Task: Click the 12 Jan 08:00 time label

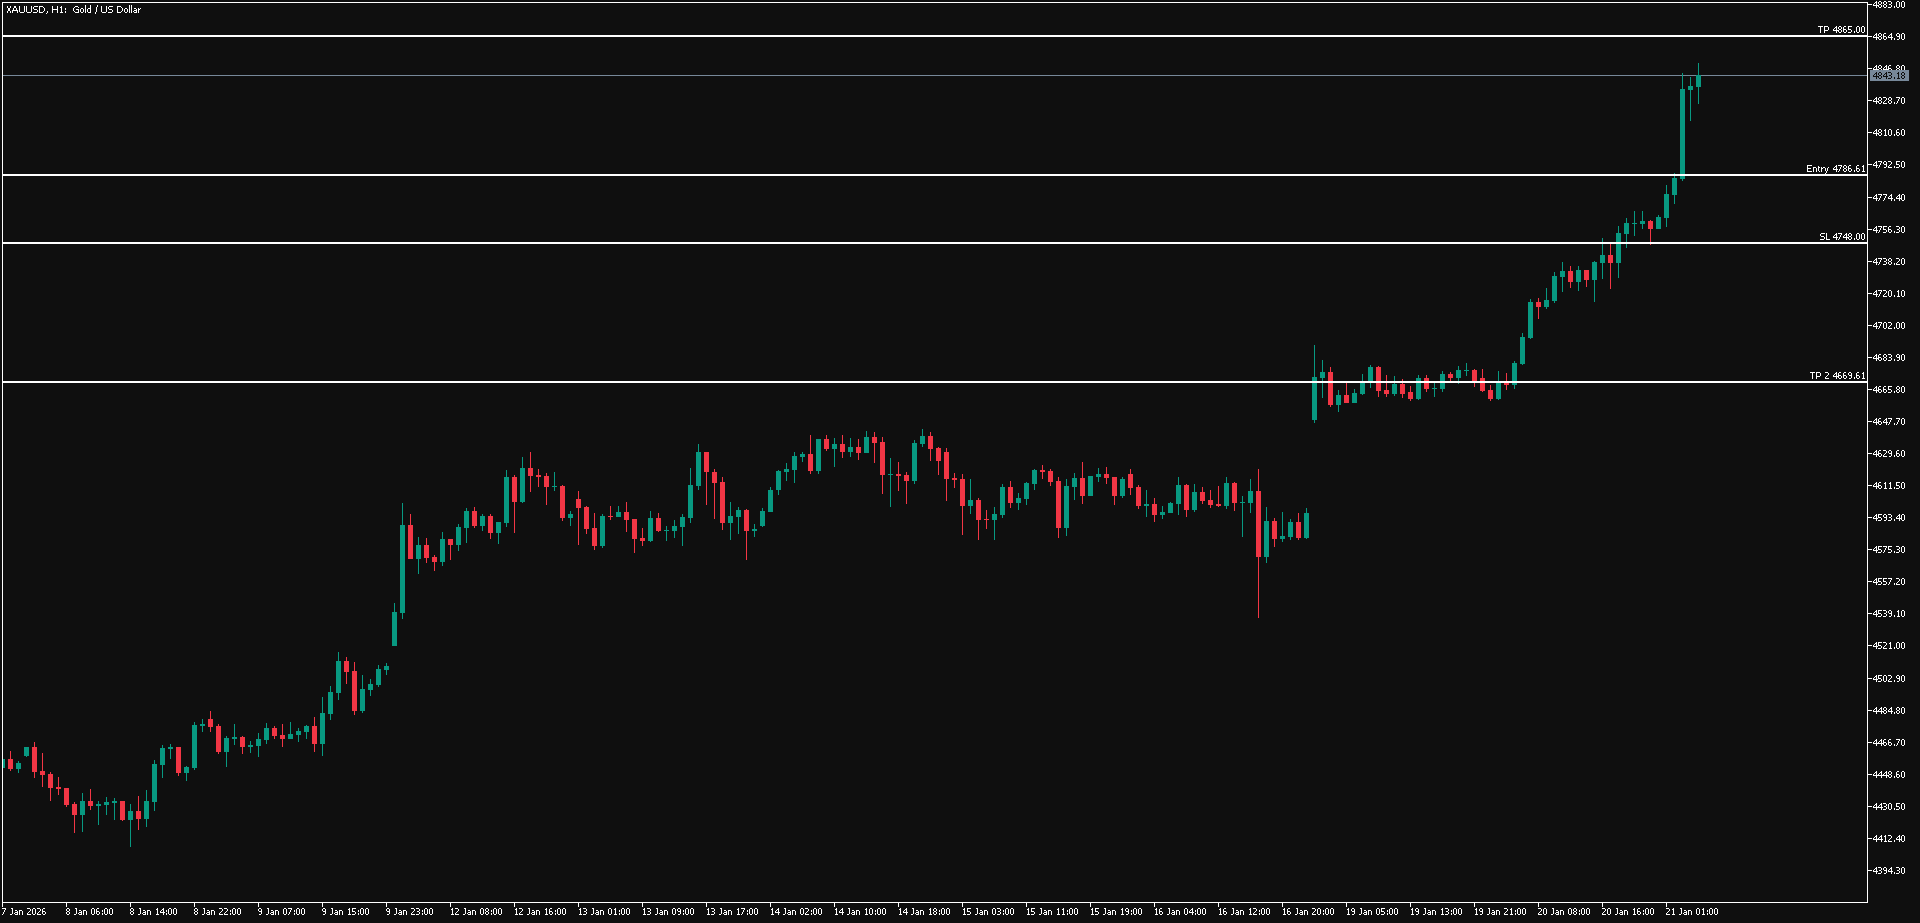Action: pos(475,912)
